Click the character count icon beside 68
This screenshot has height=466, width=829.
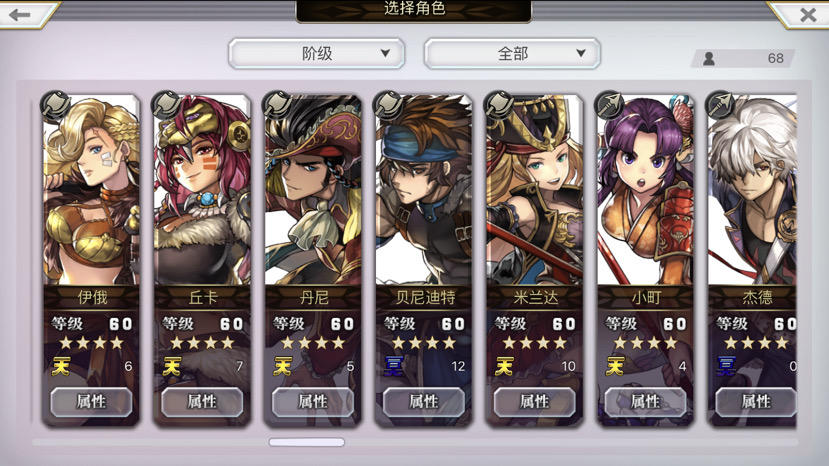tap(709, 58)
